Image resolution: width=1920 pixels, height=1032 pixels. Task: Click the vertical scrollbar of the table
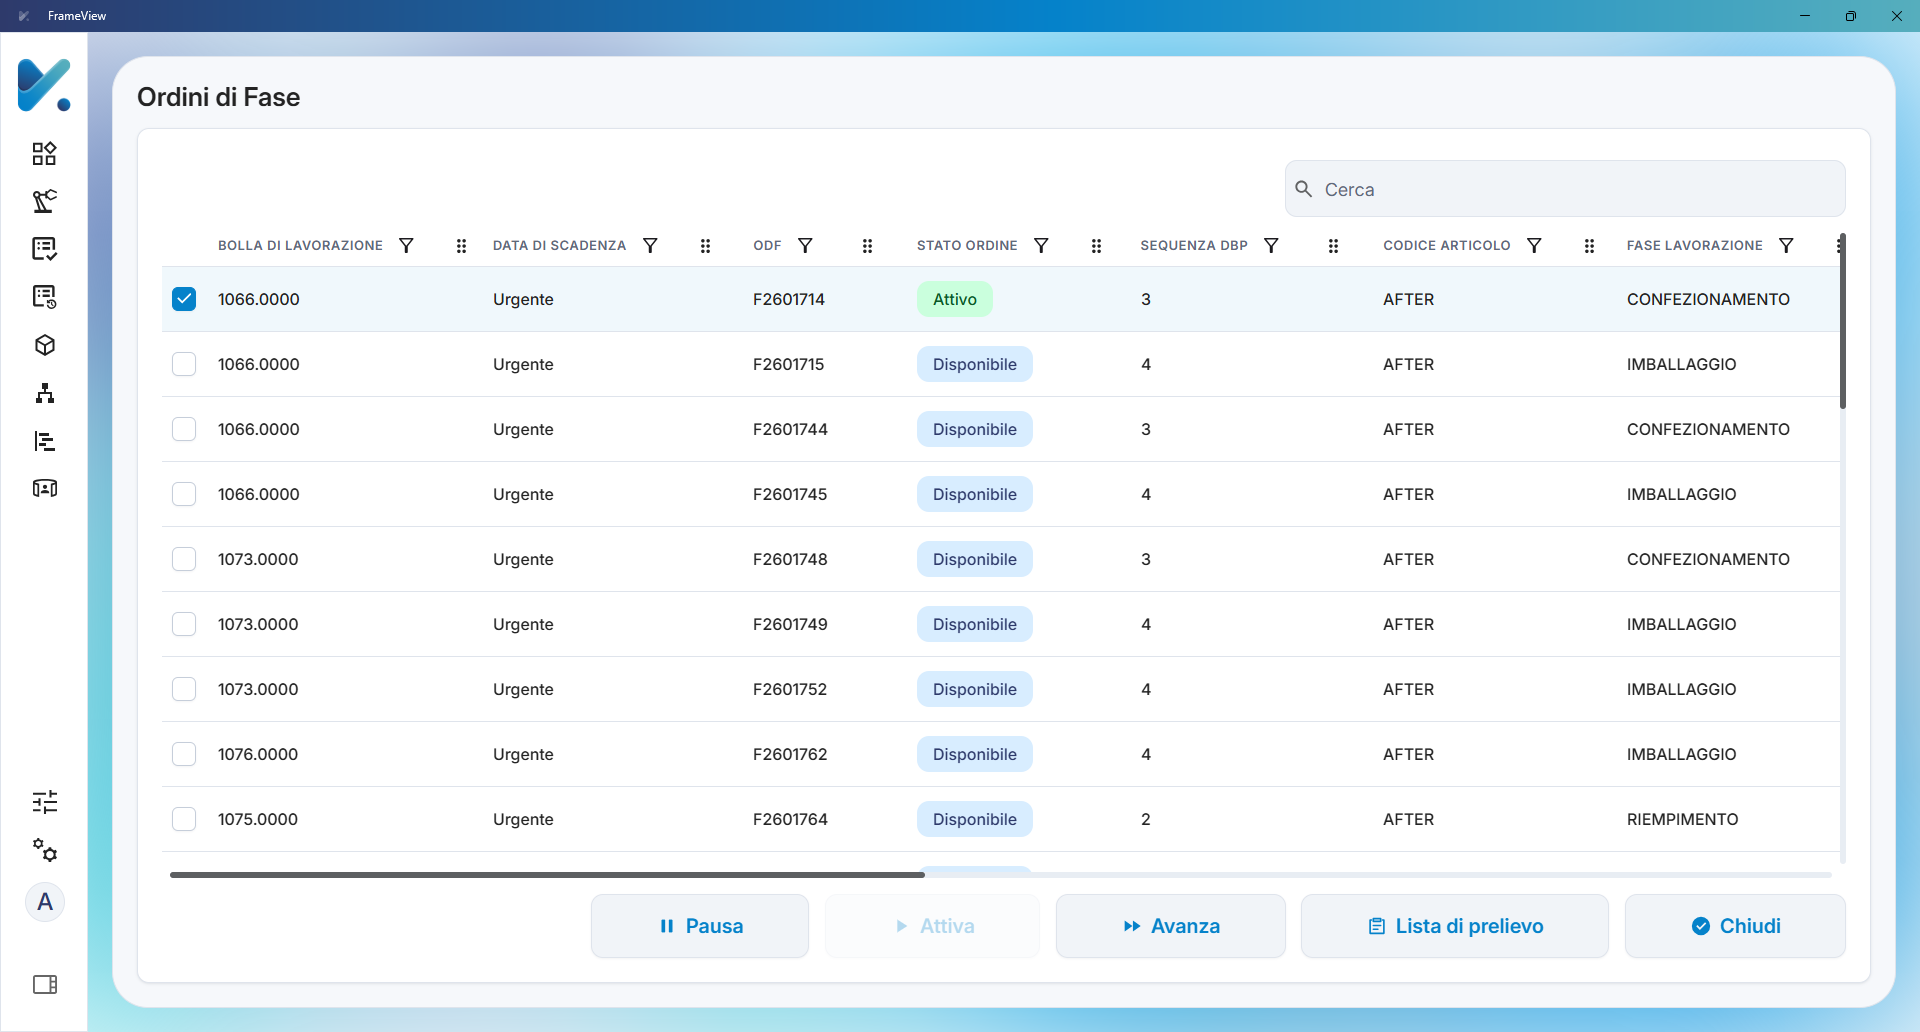pos(1842,321)
